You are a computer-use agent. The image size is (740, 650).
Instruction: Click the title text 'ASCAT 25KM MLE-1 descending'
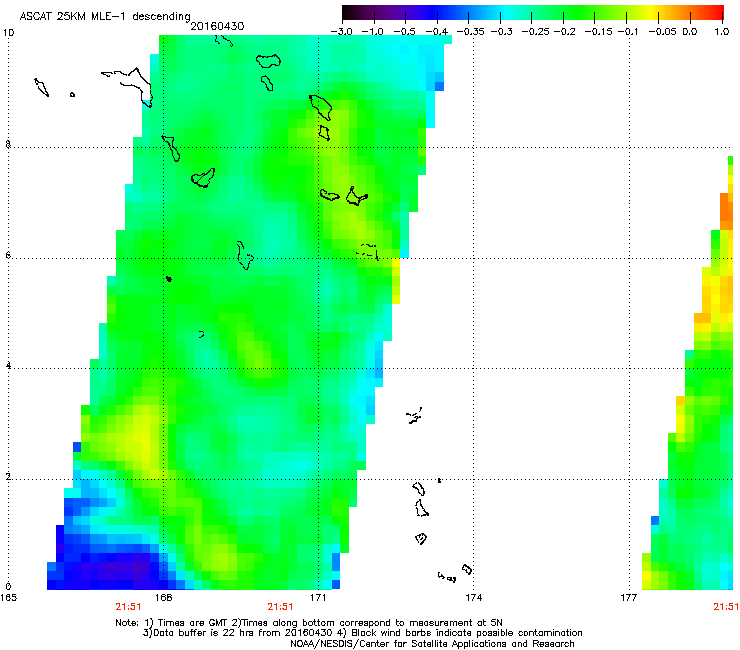click(x=105, y=16)
